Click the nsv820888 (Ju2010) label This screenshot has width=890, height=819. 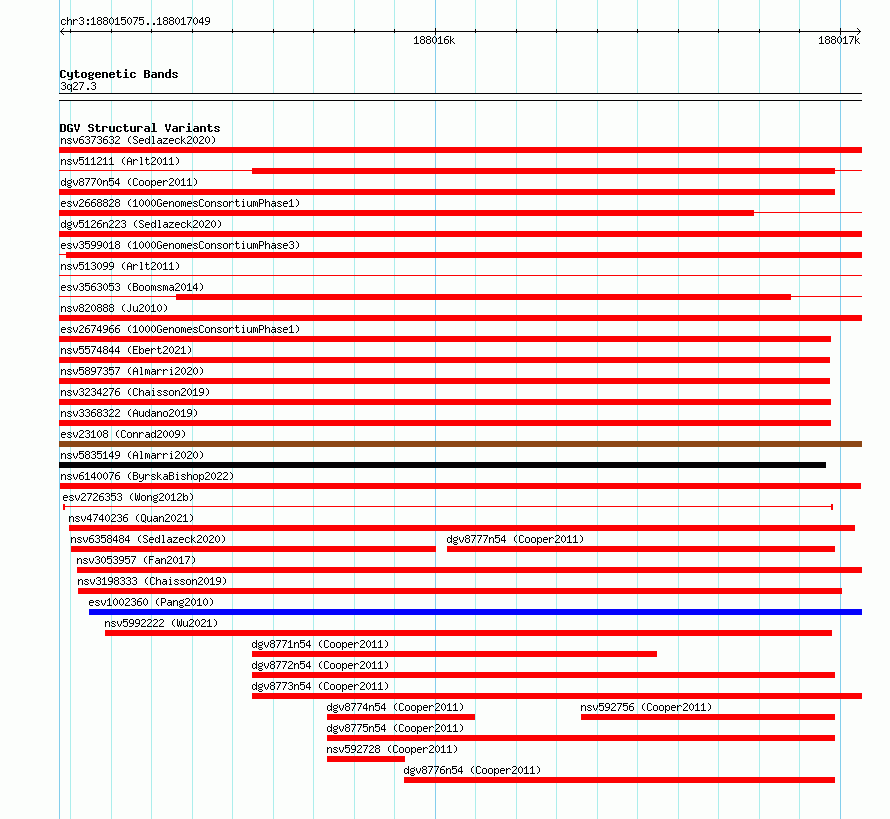[x=114, y=308]
